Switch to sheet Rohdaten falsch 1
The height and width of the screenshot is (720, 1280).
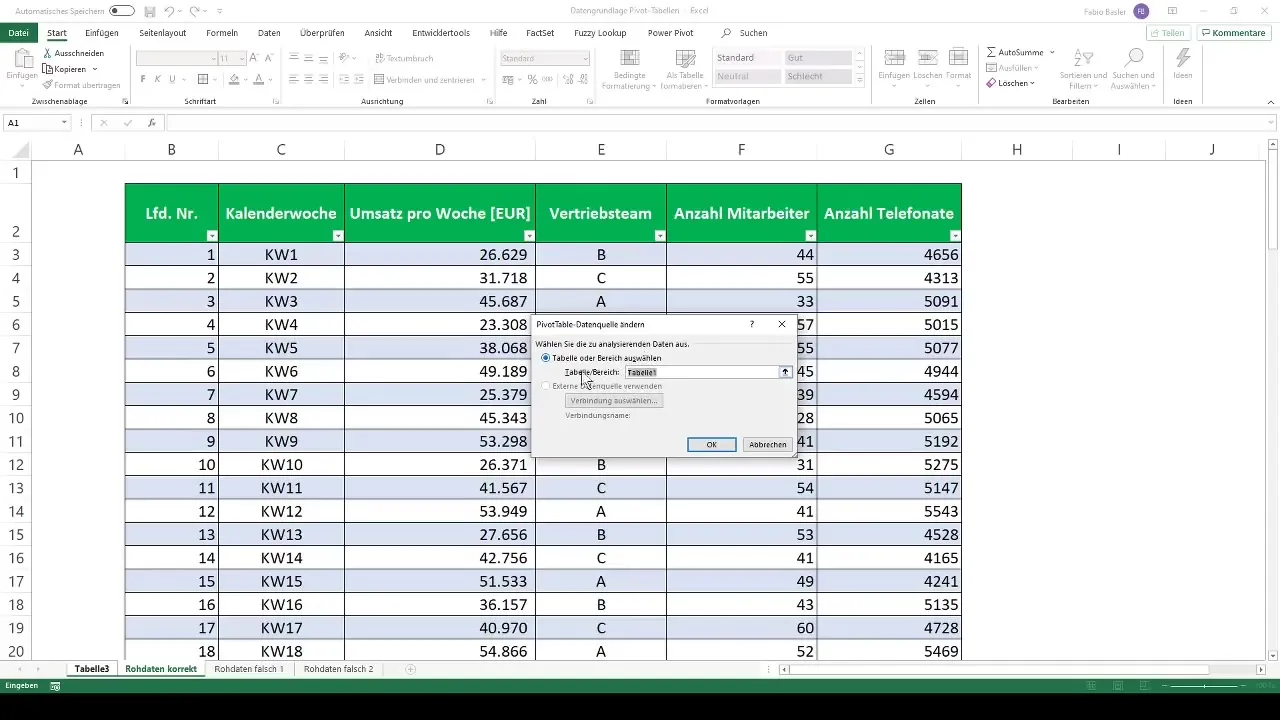249,669
